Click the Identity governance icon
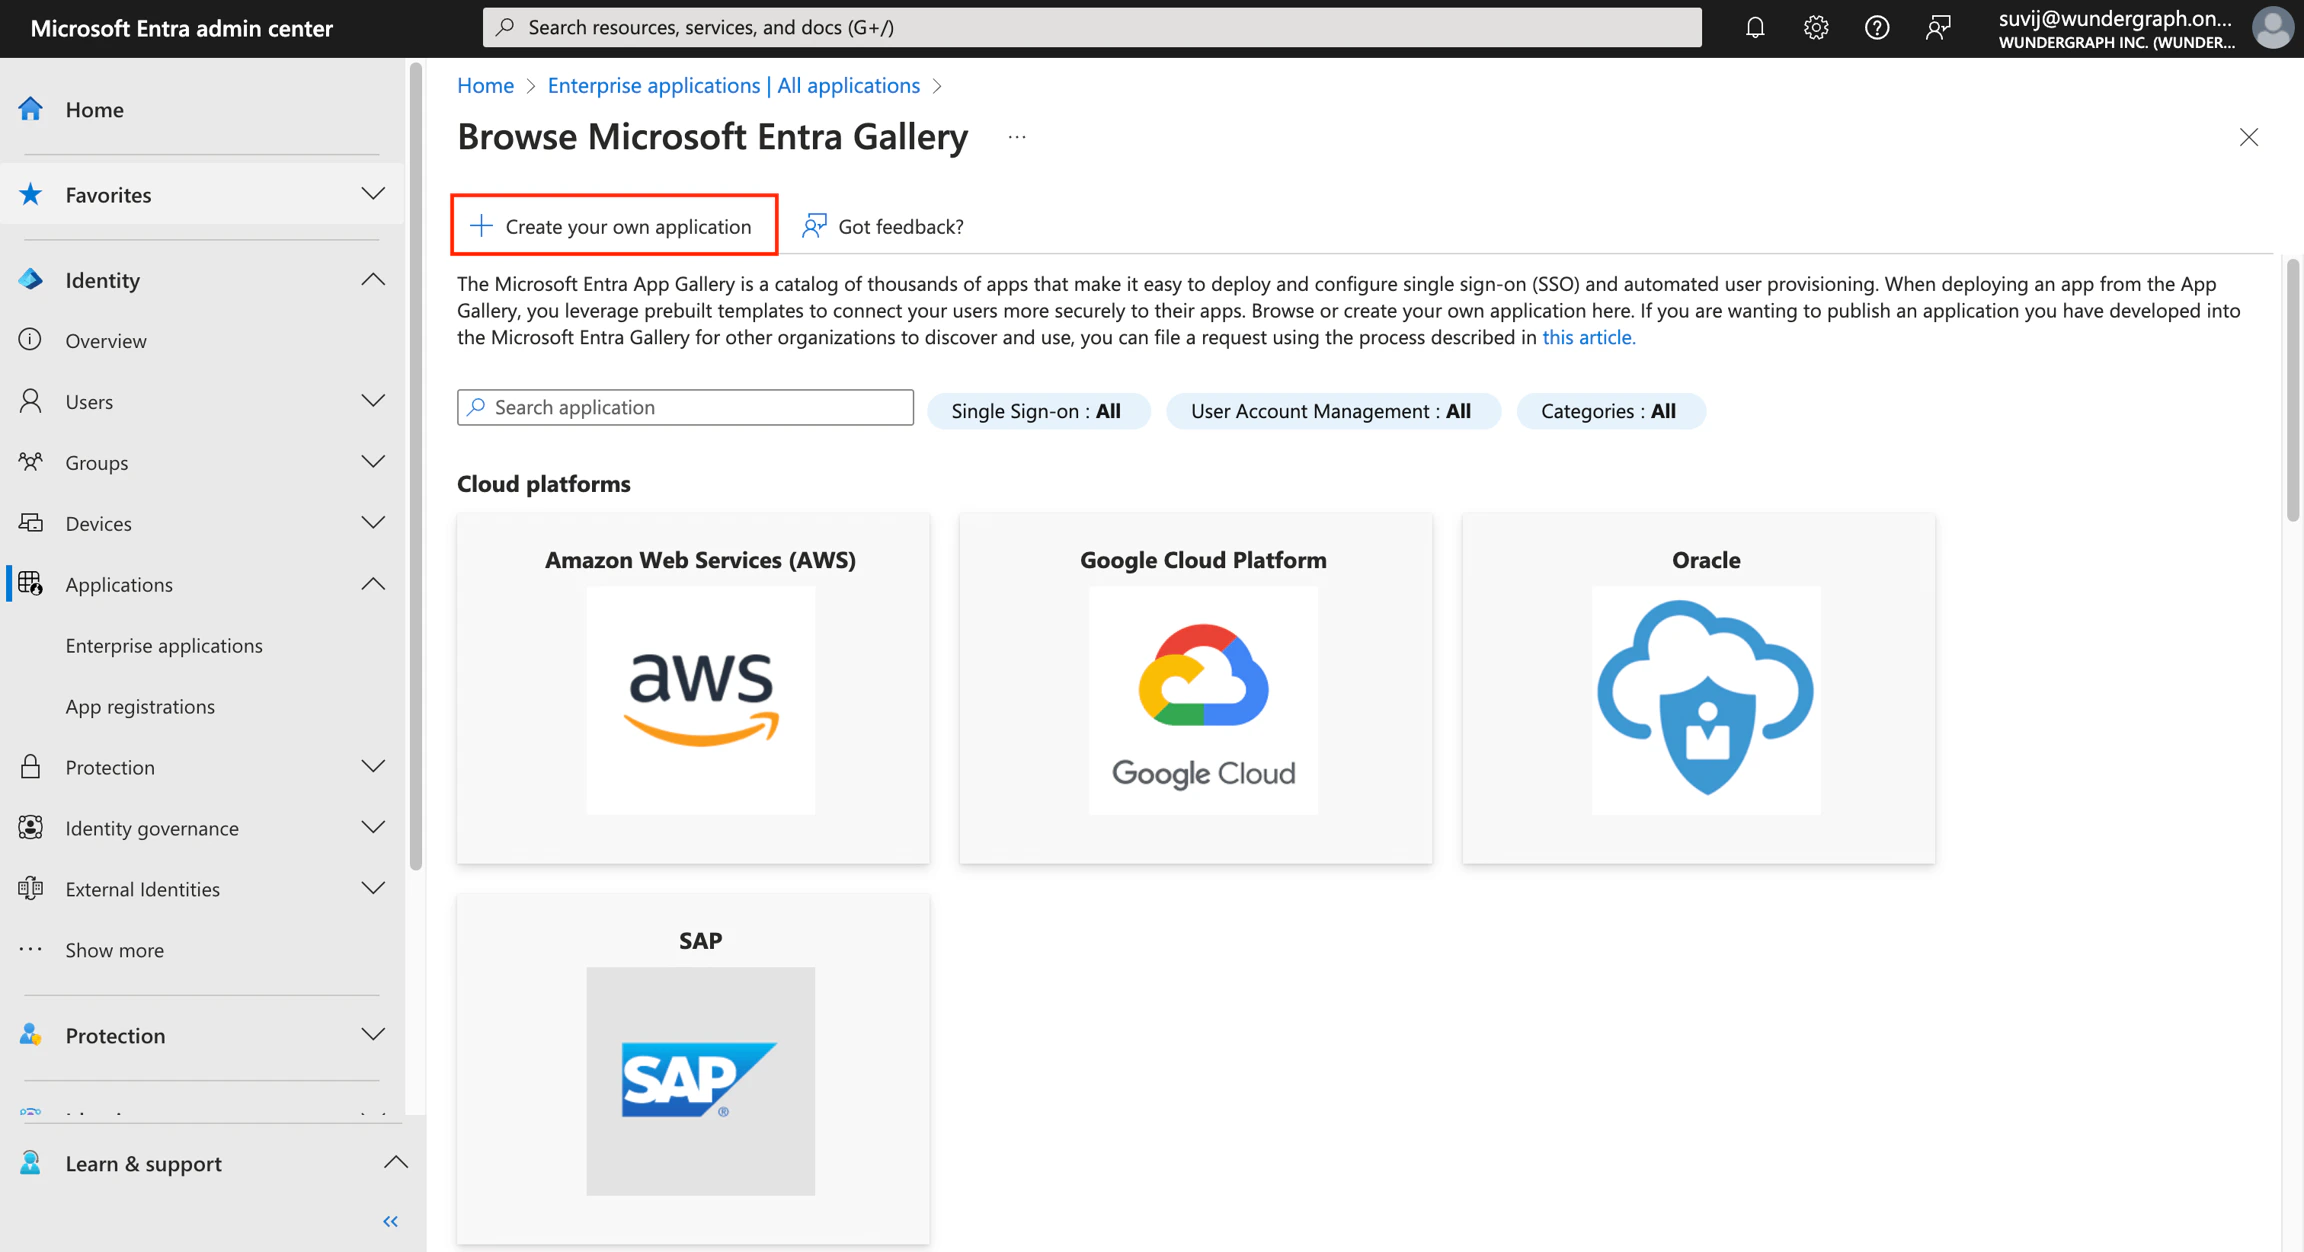Image resolution: width=2304 pixels, height=1252 pixels. point(30,827)
